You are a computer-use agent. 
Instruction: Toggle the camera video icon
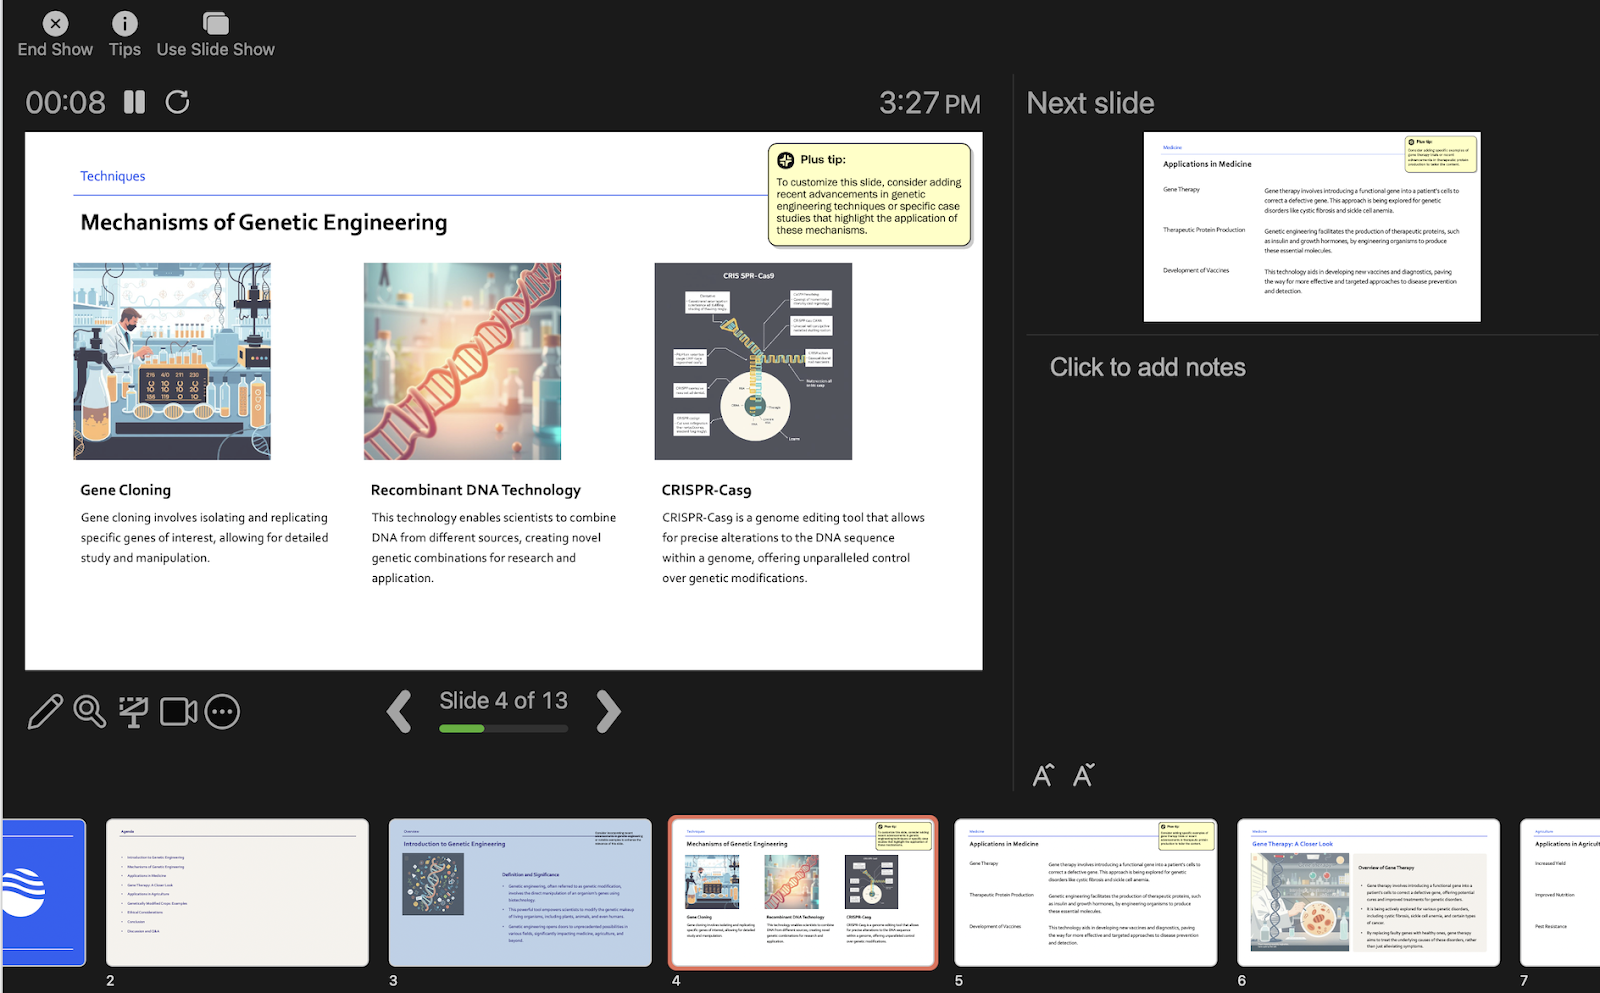pyautogui.click(x=178, y=711)
